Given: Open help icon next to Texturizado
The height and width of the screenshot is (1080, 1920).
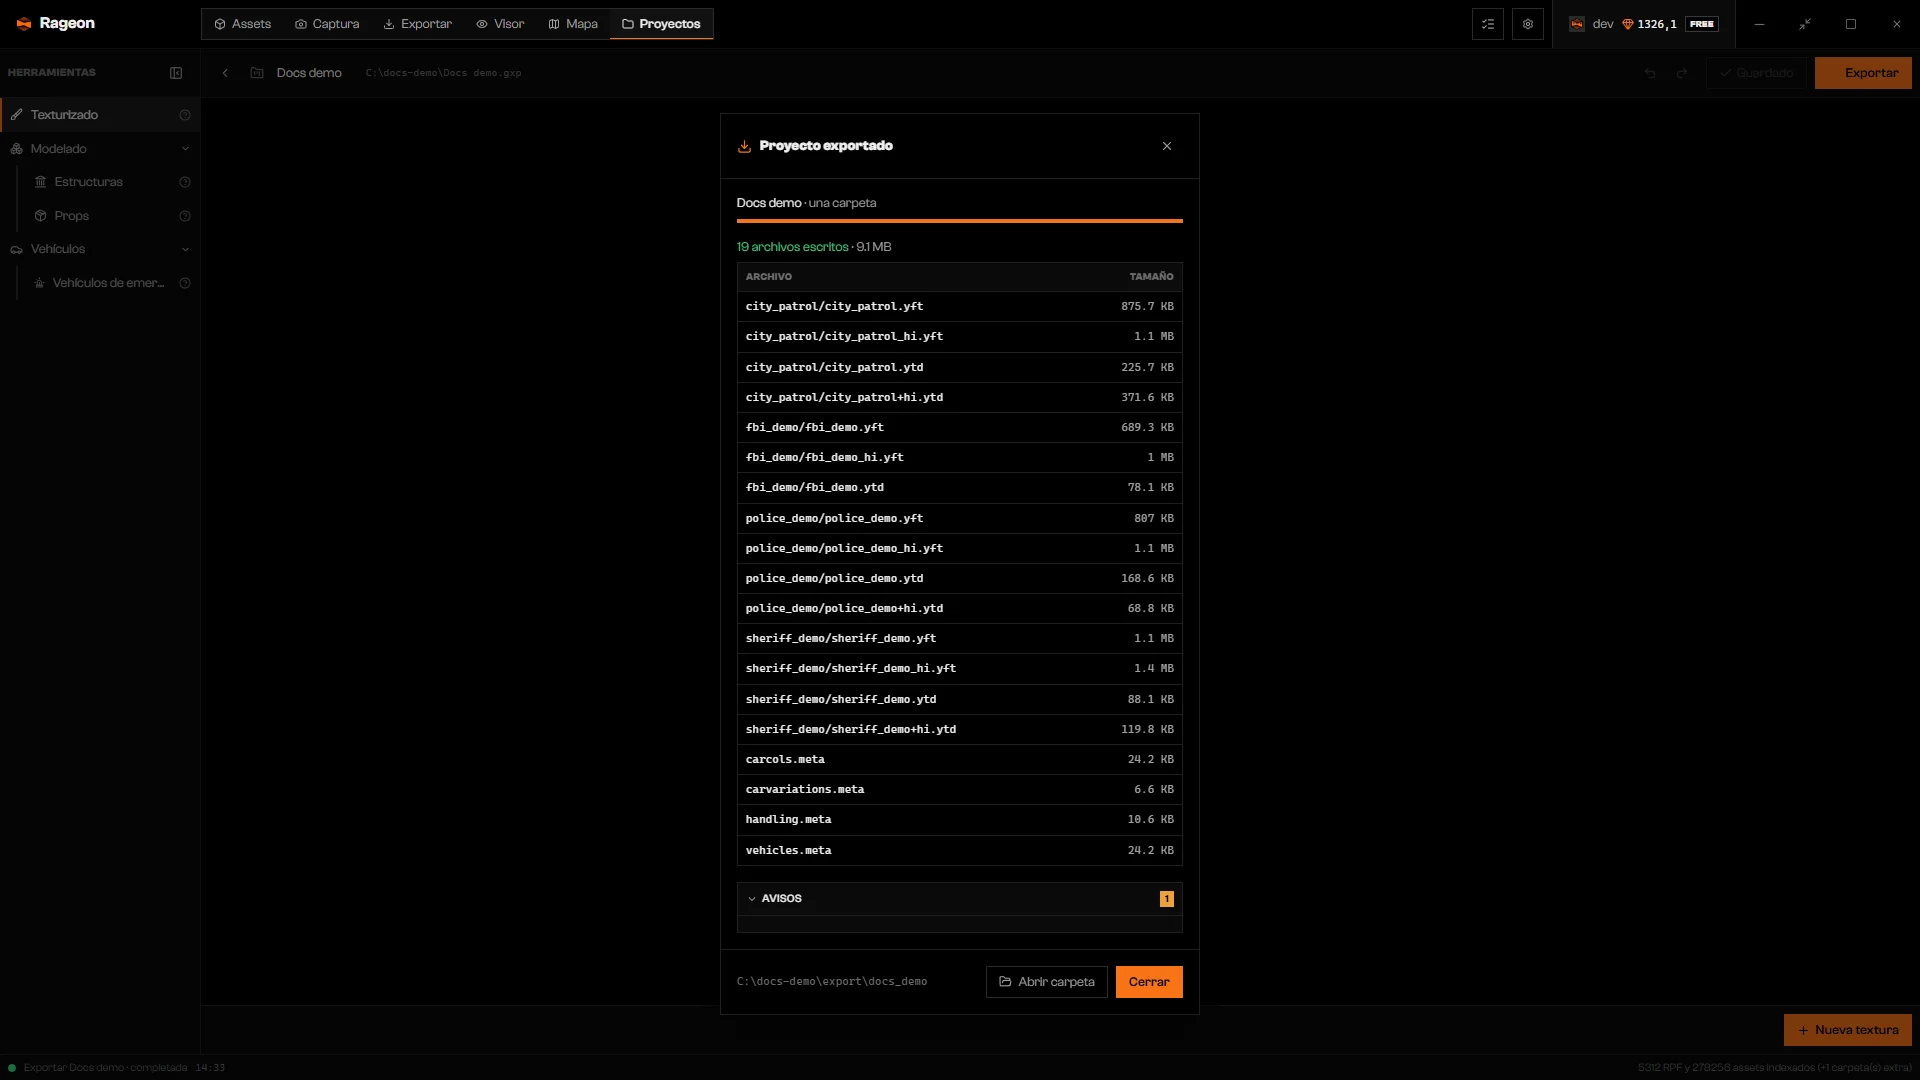Looking at the screenshot, I should pos(185,115).
